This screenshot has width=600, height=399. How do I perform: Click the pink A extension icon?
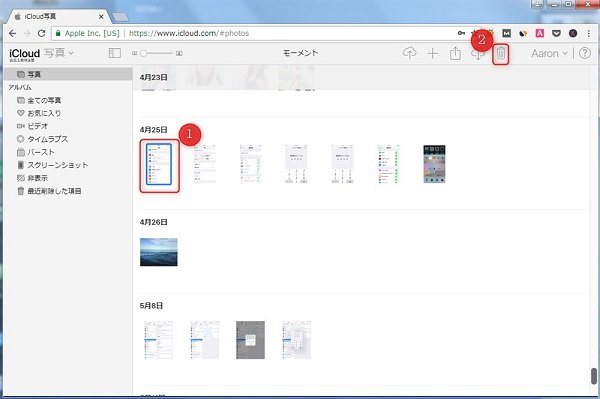[540, 33]
